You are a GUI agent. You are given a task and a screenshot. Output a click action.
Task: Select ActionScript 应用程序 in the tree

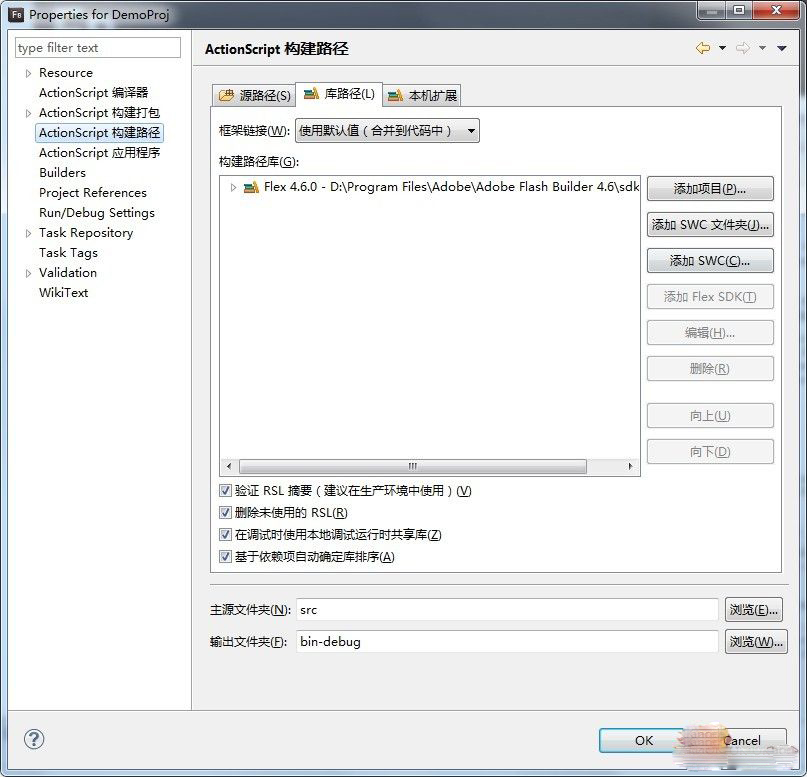tap(99, 153)
